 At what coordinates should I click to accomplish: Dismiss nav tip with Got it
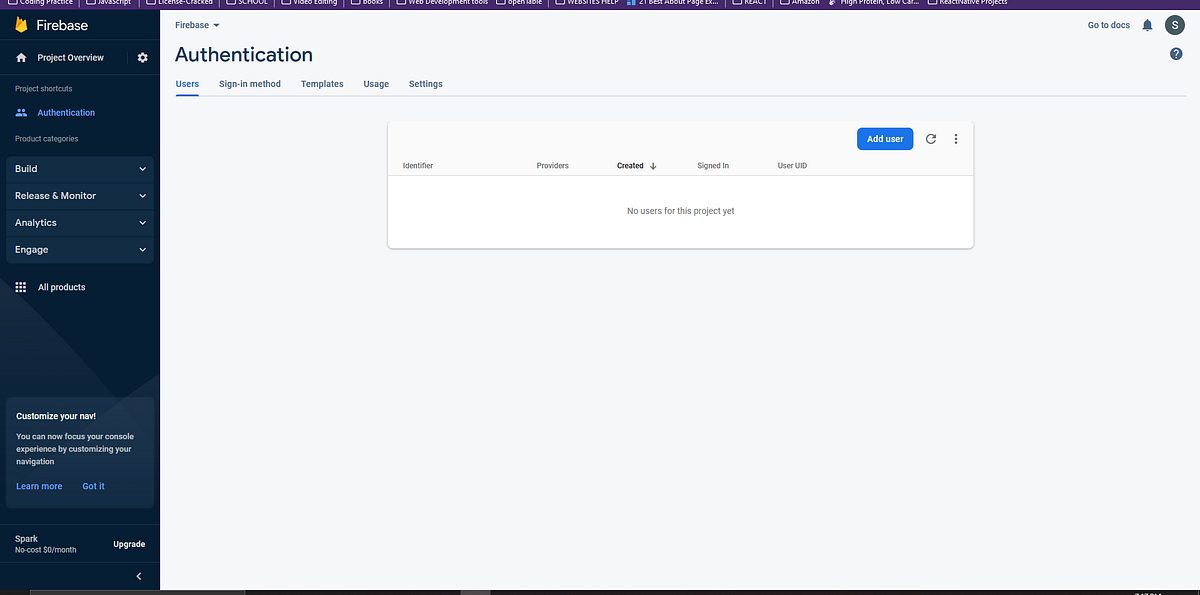point(93,486)
